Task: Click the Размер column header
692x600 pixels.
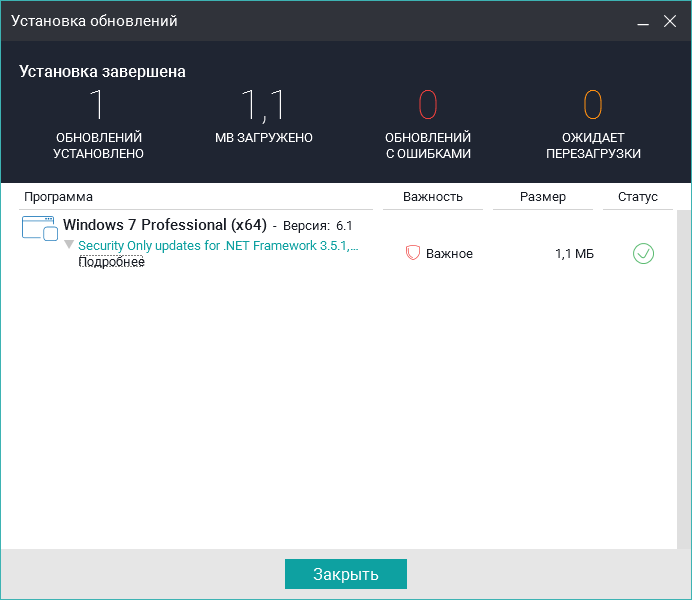Action: (x=542, y=197)
